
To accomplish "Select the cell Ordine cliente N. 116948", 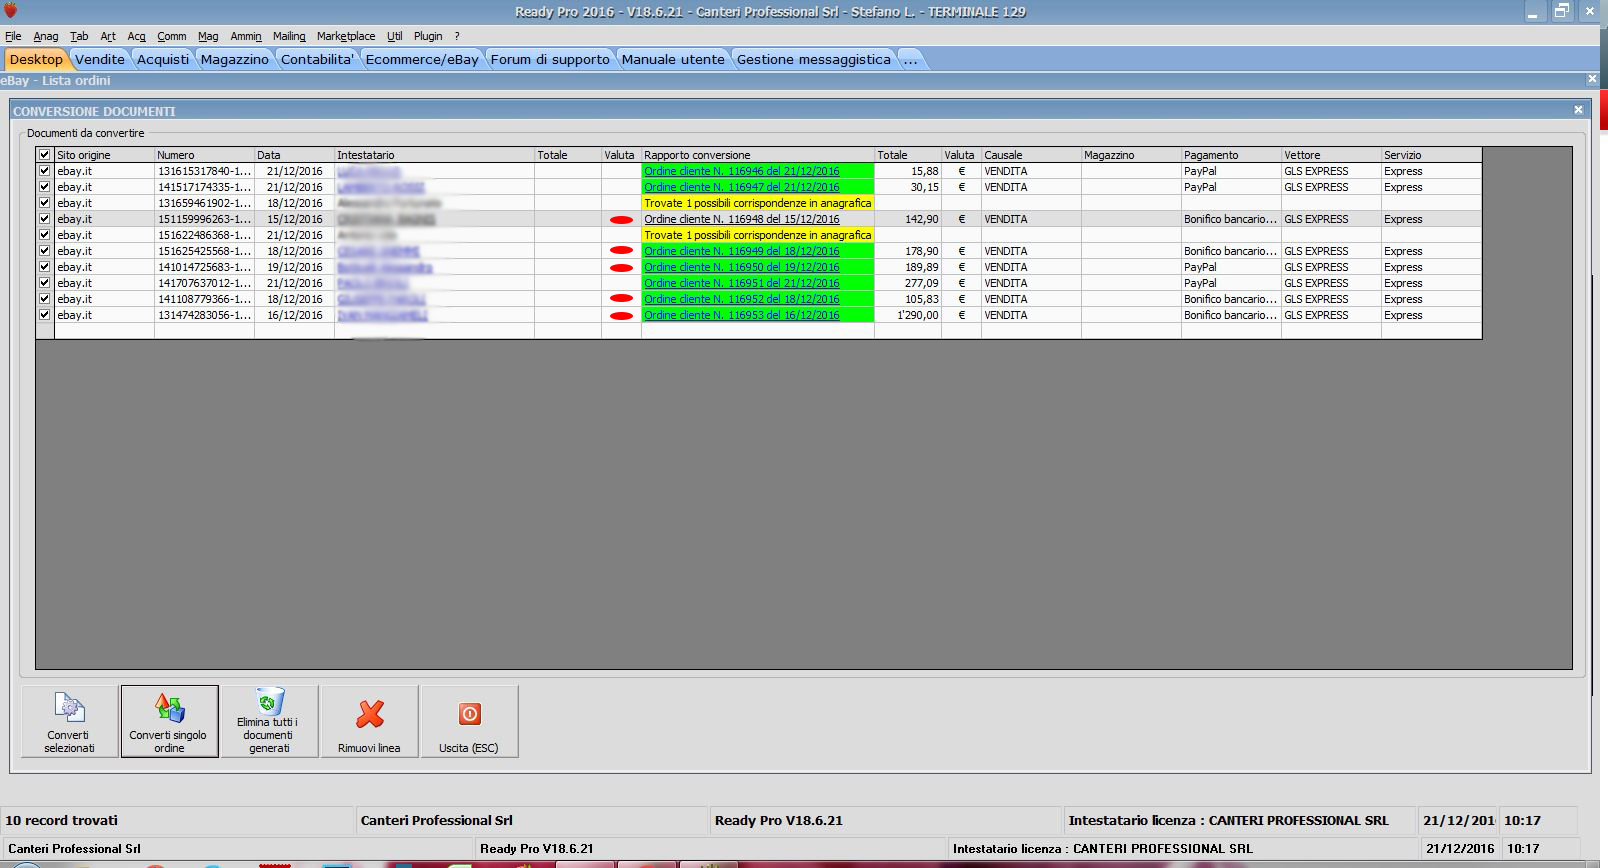I will (758, 219).
